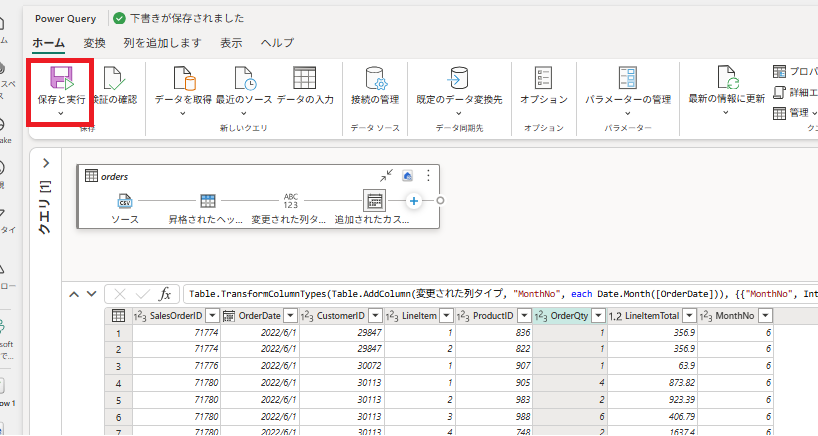Open the 管理 manage button
Image resolution: width=818 pixels, height=436 pixels.
pos(795,113)
